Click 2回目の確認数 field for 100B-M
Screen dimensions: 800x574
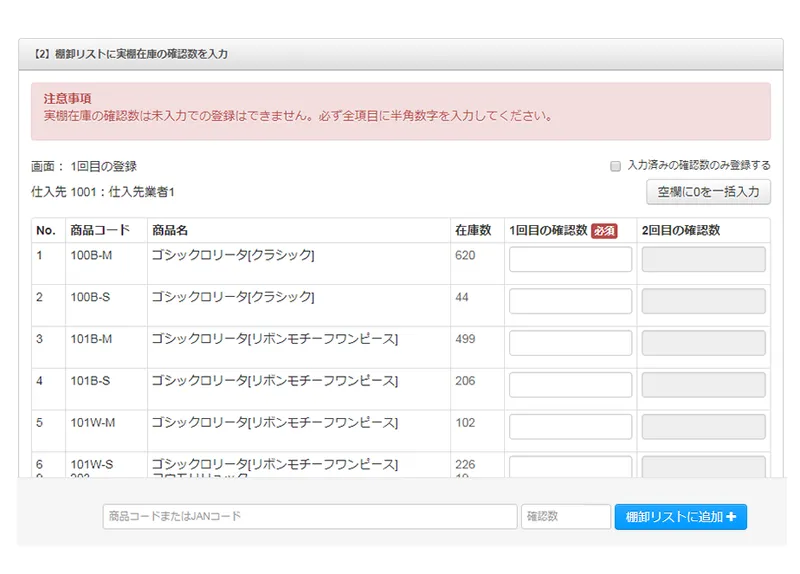pos(704,259)
